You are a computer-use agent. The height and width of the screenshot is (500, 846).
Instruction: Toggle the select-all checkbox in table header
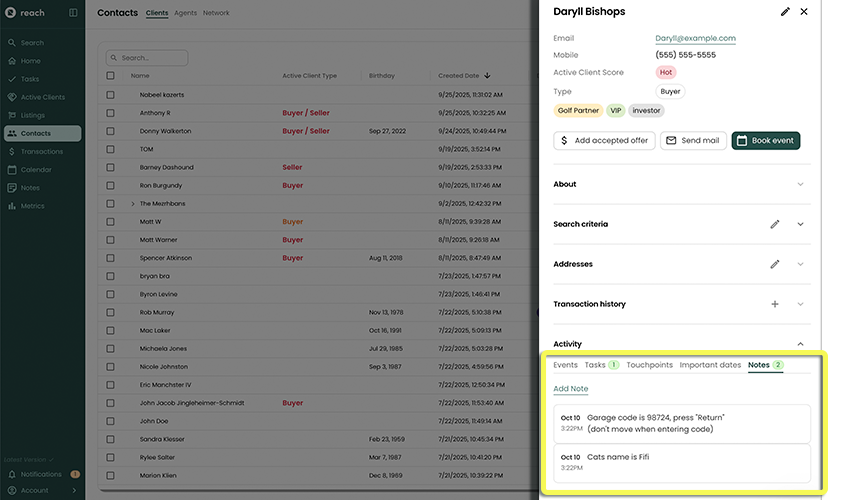click(111, 76)
